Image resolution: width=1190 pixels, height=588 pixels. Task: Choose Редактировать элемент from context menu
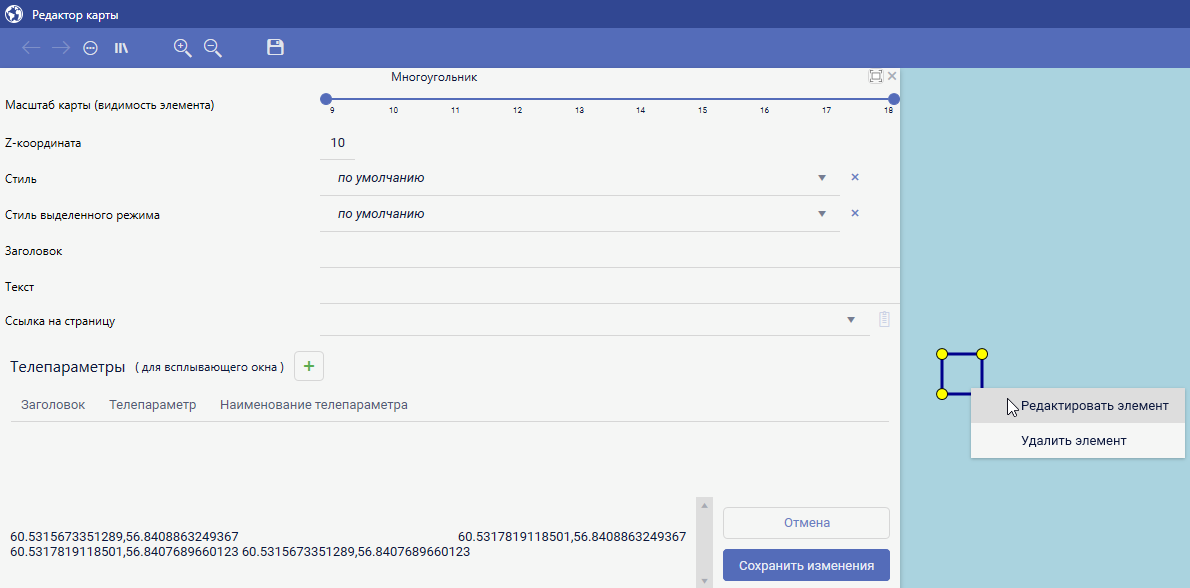pos(1093,406)
